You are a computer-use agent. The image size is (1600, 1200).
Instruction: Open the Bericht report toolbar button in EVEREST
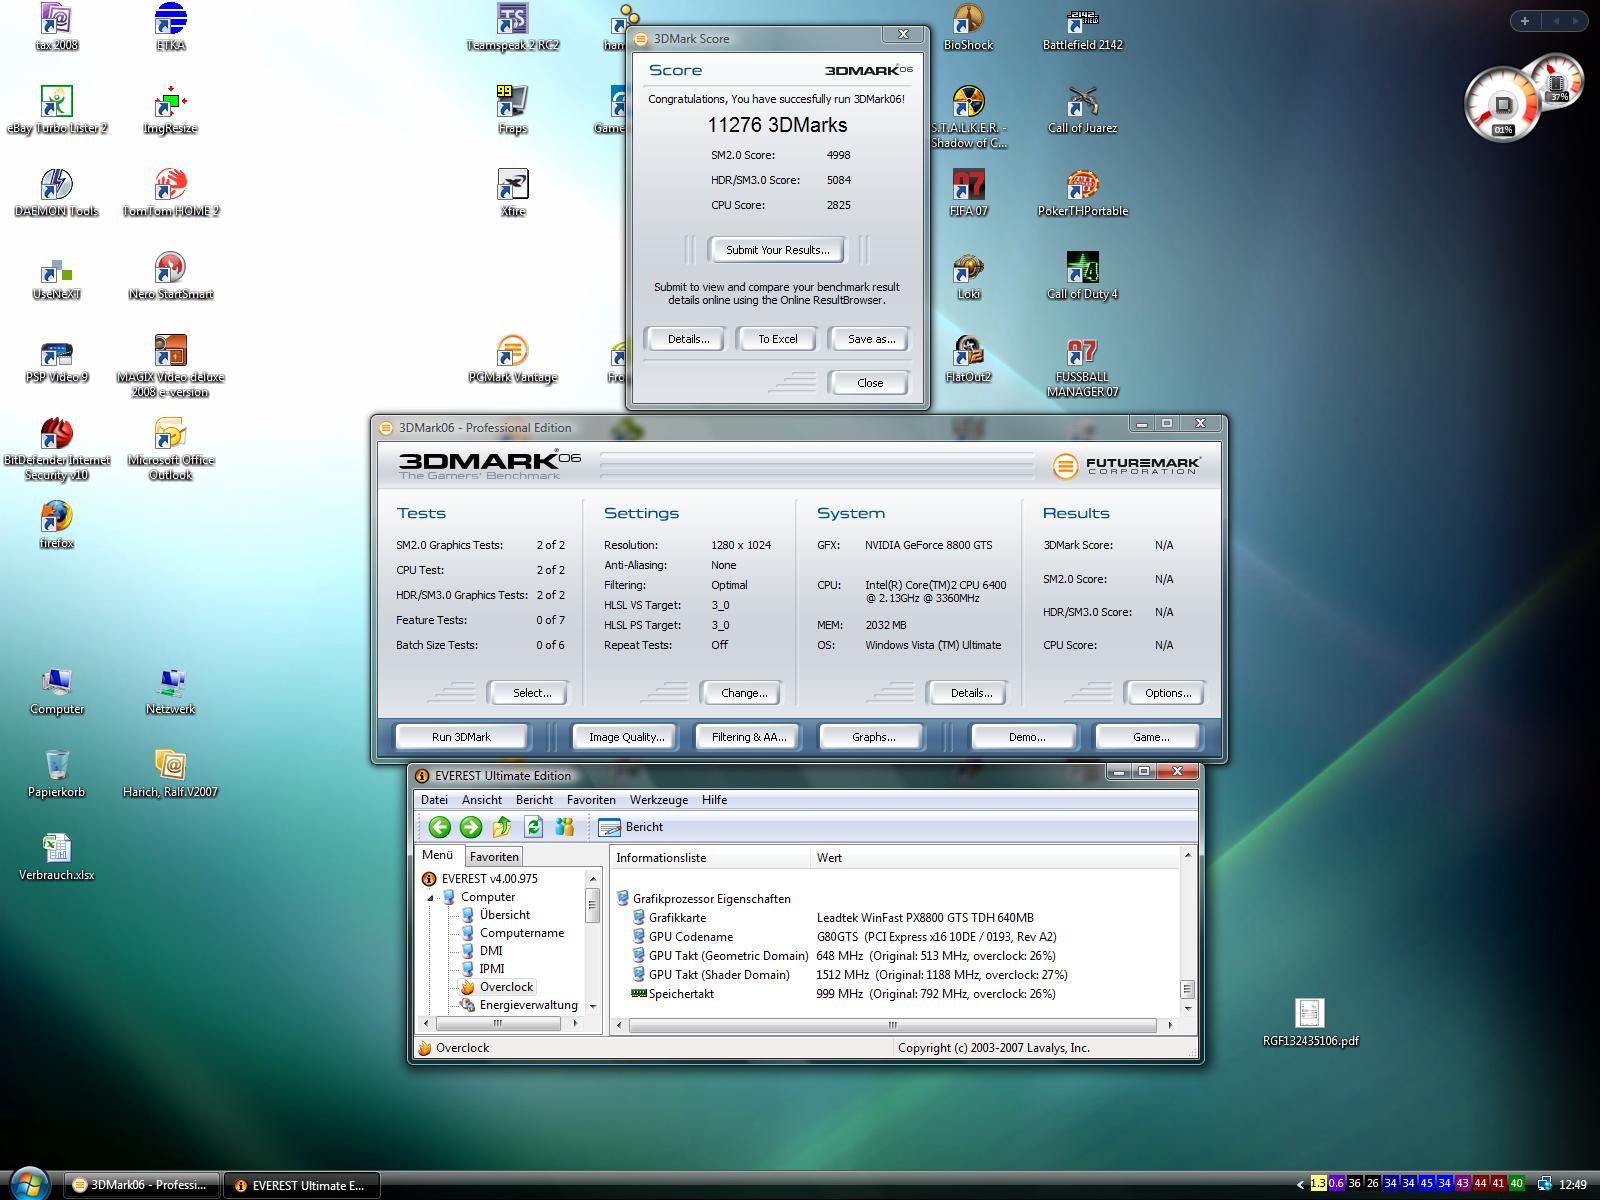[631, 827]
